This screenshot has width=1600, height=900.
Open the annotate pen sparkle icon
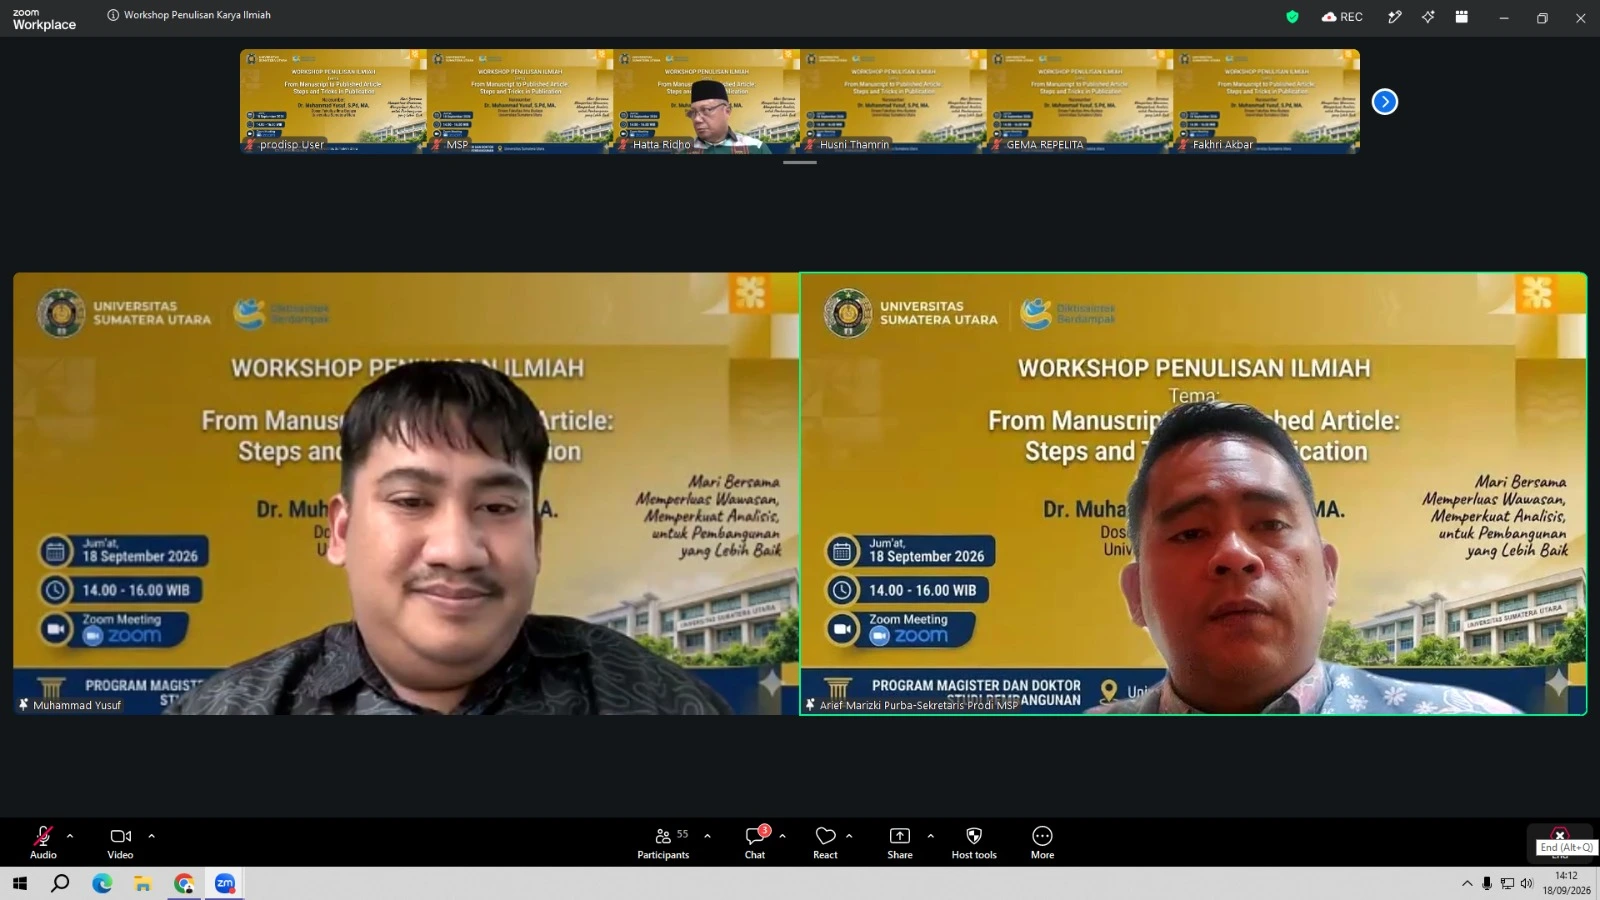(1394, 17)
